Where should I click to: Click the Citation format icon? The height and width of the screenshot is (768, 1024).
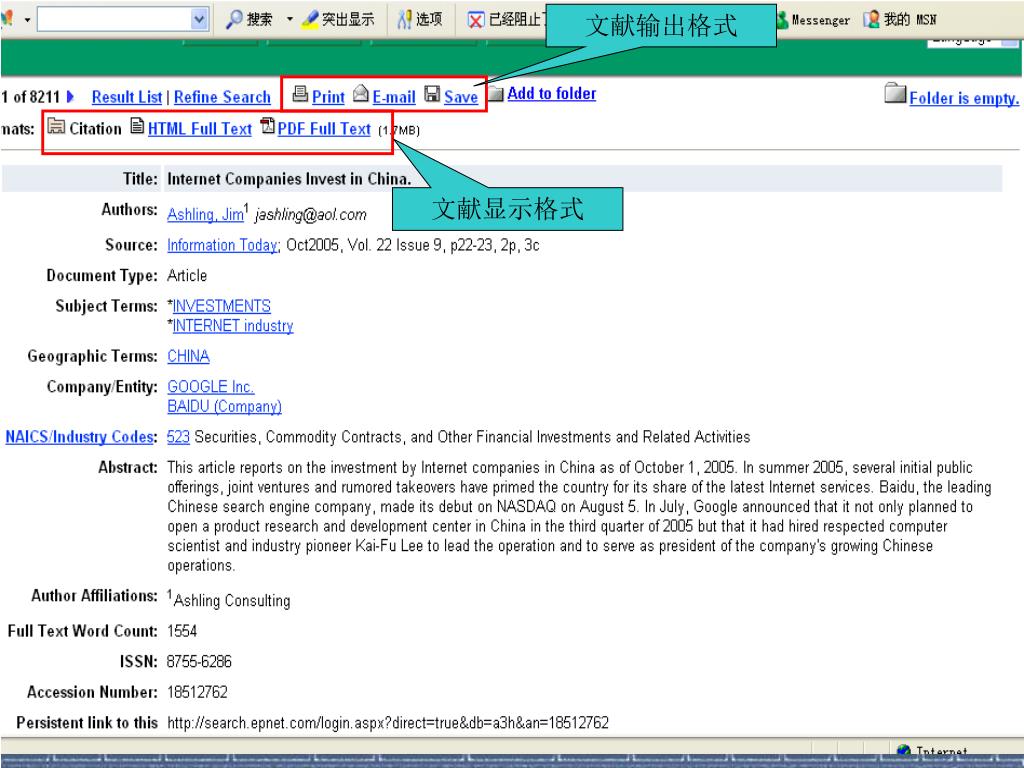tap(56, 126)
